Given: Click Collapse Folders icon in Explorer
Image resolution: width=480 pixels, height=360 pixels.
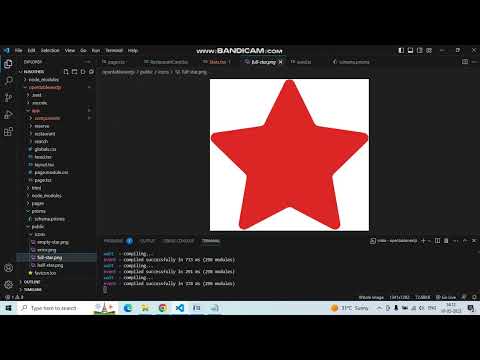Looking at the screenshot, I should pyautogui.click(x=91, y=72).
